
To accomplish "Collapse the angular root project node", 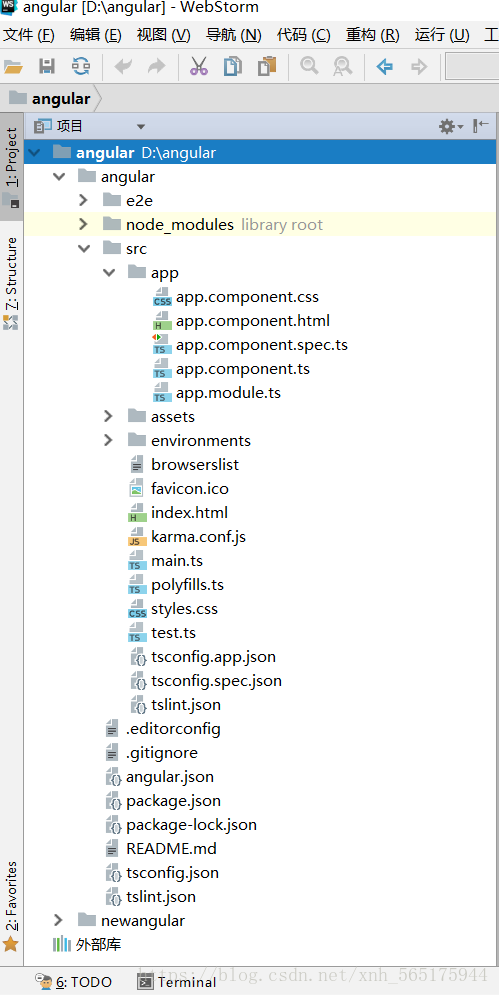I will (x=34, y=152).
